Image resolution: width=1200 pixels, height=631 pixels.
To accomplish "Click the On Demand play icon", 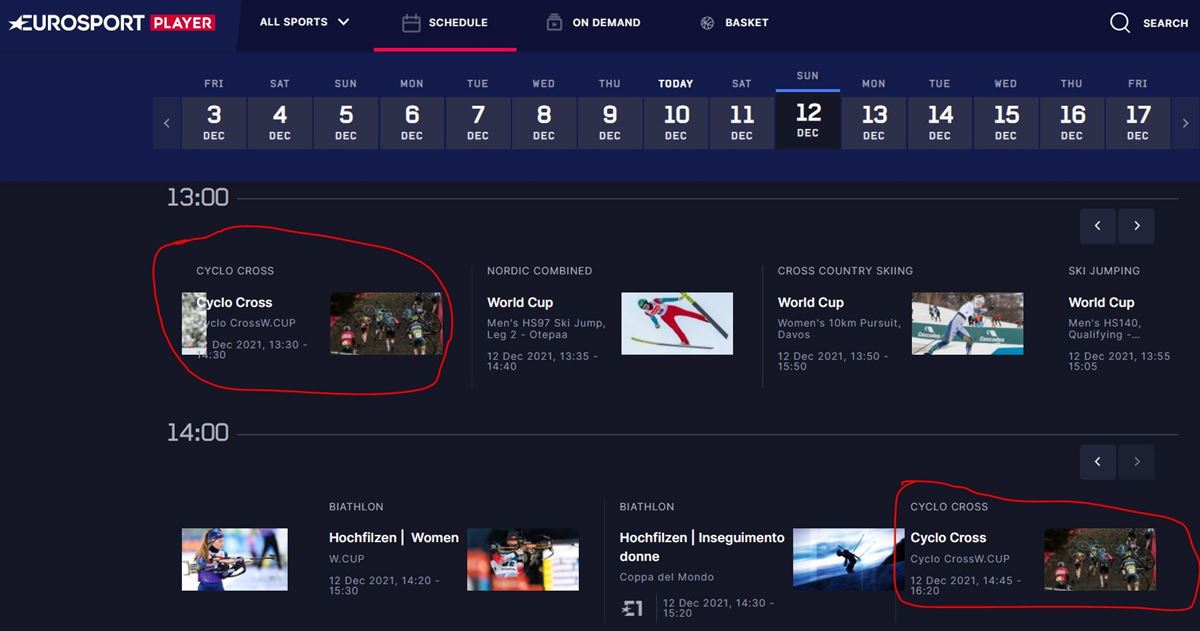I will click(x=555, y=23).
